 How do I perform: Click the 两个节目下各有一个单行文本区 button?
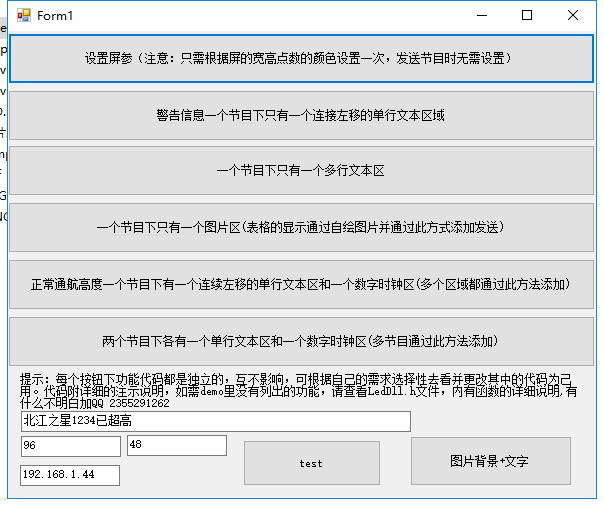pos(301,342)
